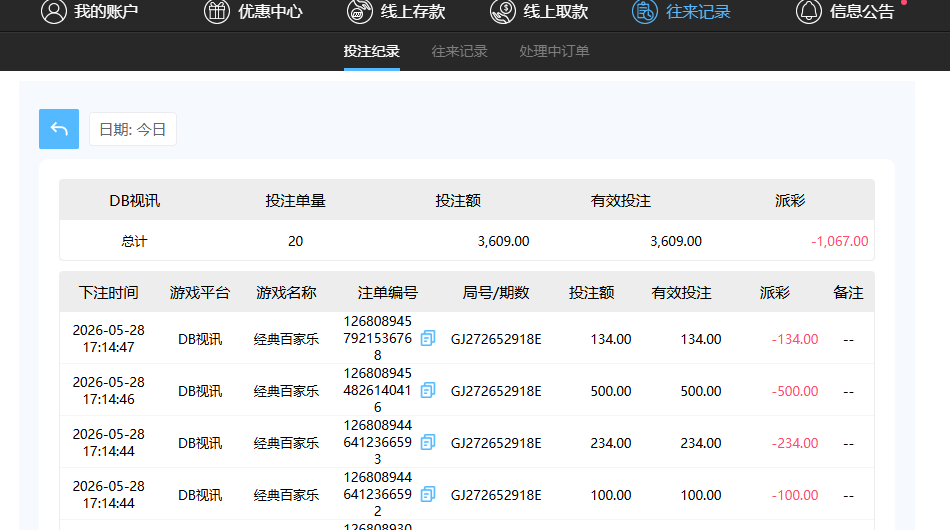The width and height of the screenshot is (950, 530).
Task: Click the 线上存款 deposit icon
Action: pos(359,12)
